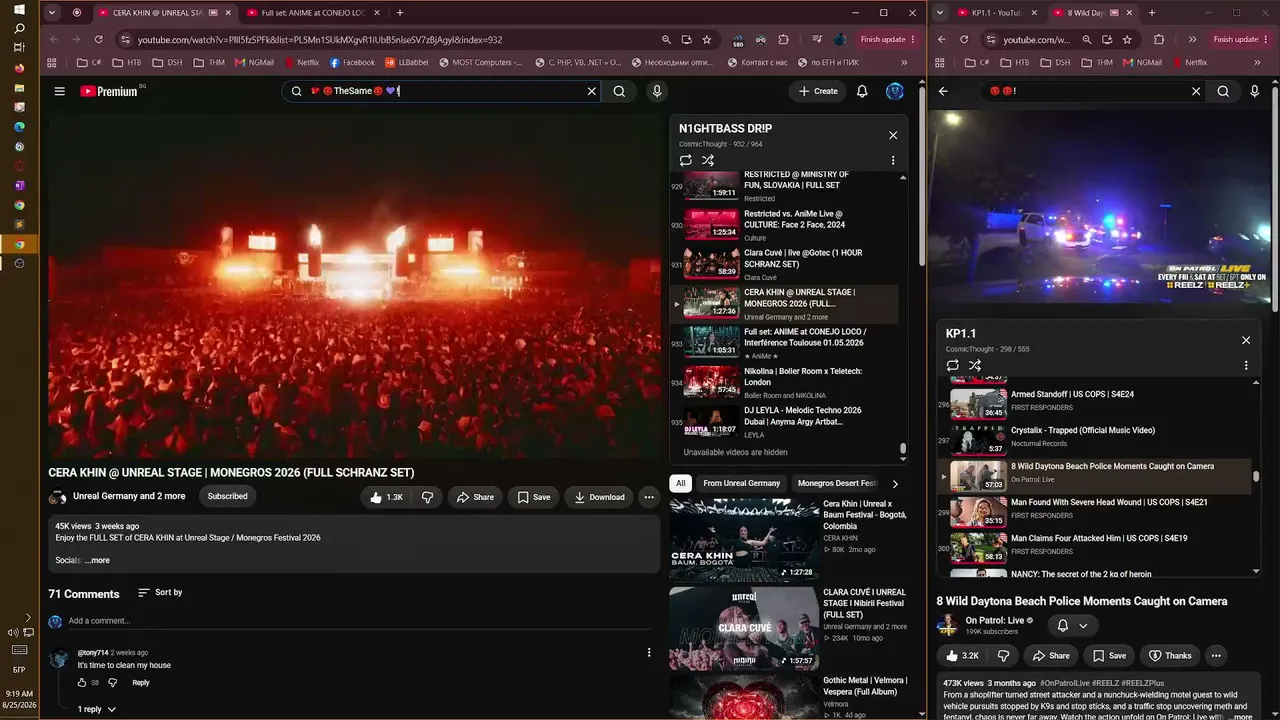This screenshot has width=1280, height=720.
Task: Open the Sort by comments dropdown
Action: (x=160, y=593)
